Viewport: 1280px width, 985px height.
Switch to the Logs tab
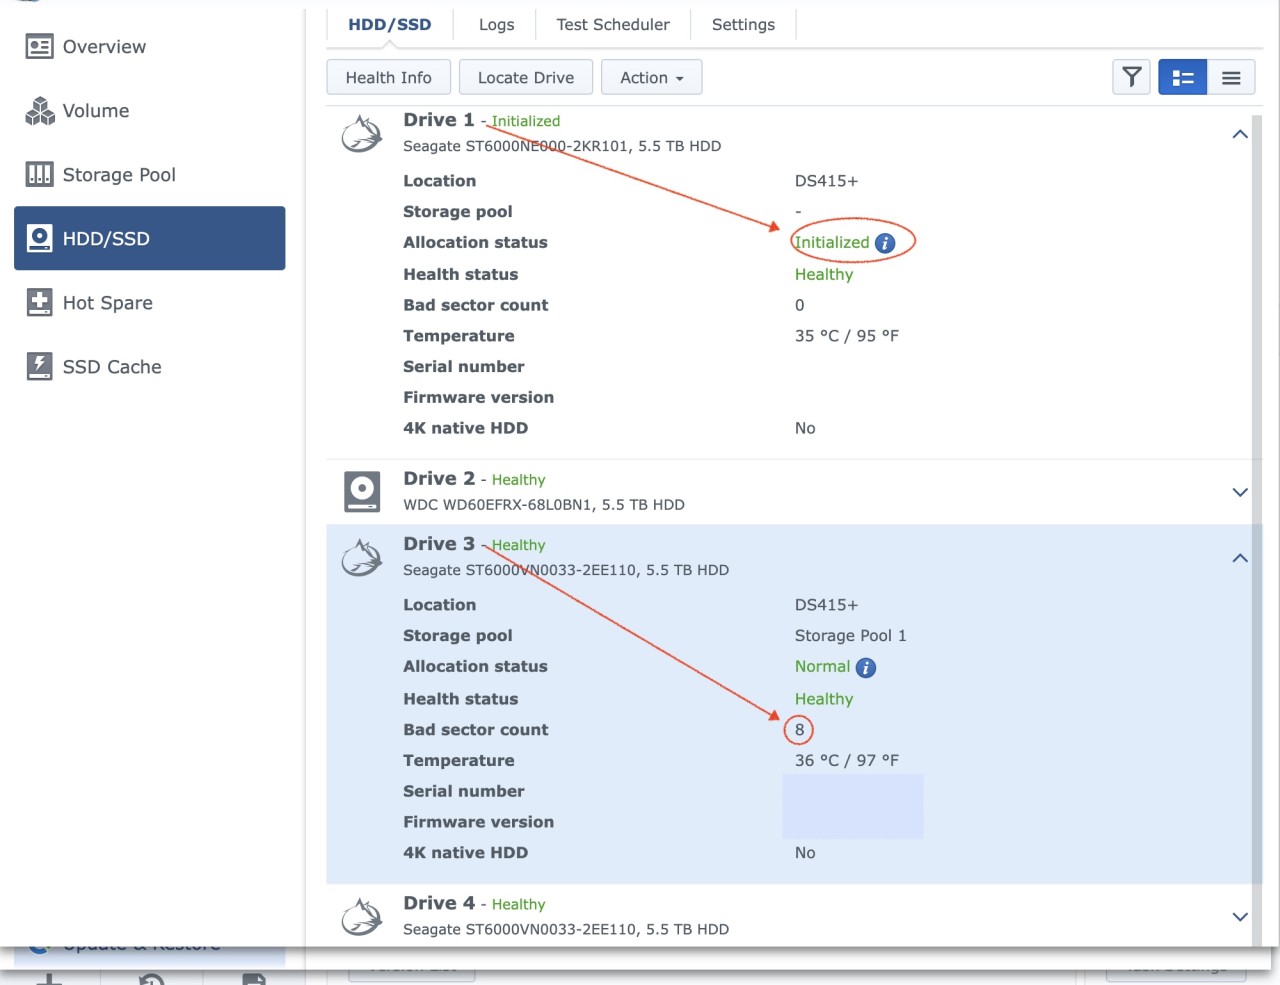(496, 25)
